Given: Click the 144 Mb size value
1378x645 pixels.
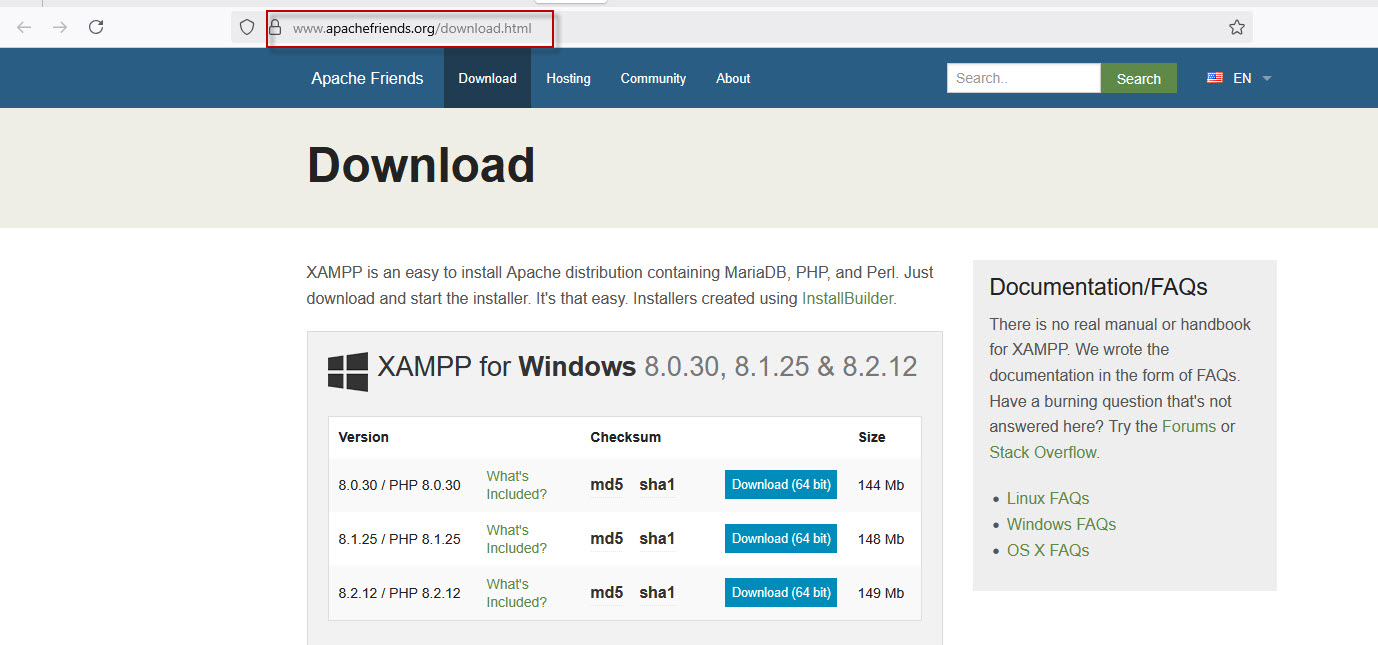Looking at the screenshot, I should point(881,485).
